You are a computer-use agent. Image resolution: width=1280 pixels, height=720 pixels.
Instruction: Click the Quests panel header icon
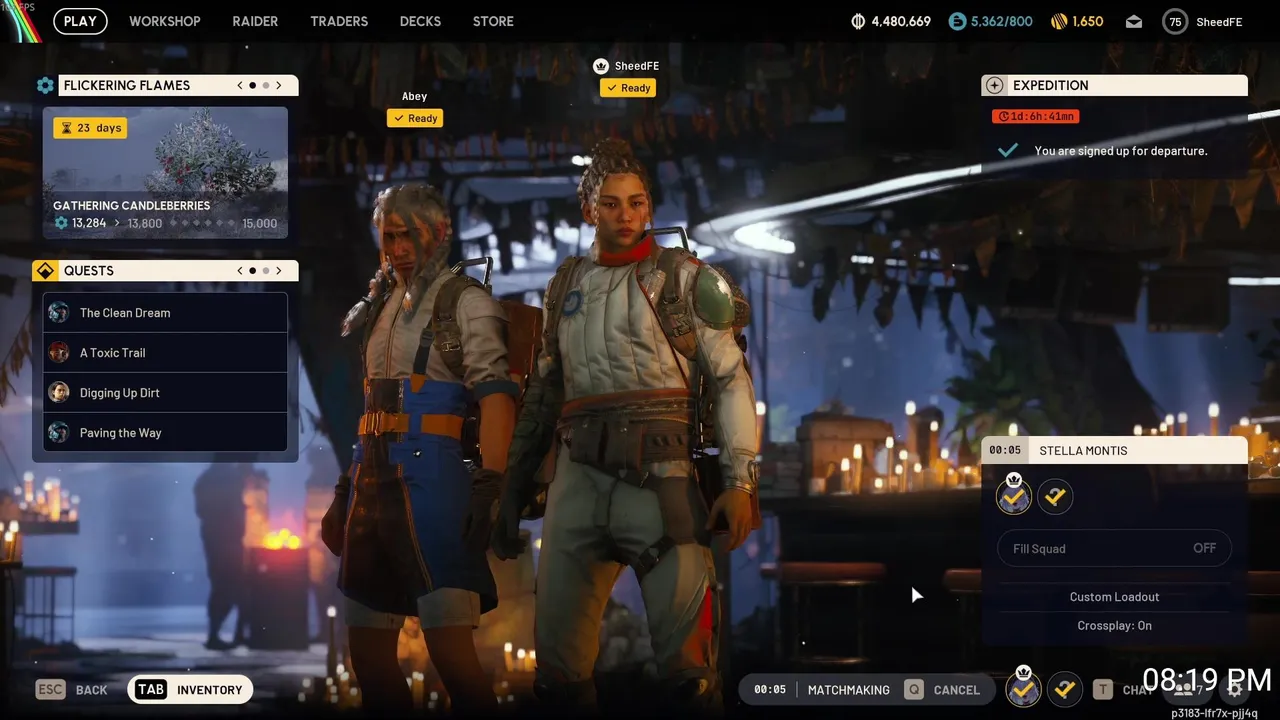[45, 271]
